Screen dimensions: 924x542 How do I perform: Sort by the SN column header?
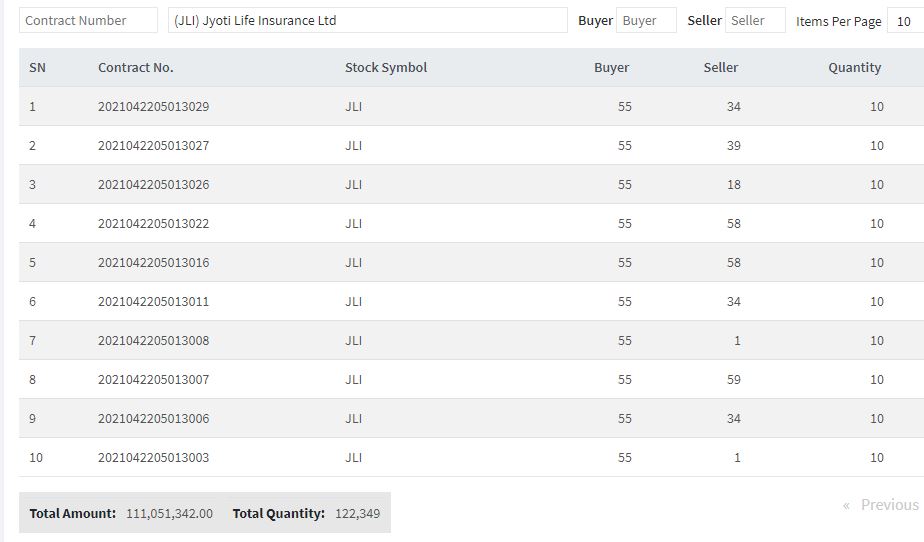37,68
